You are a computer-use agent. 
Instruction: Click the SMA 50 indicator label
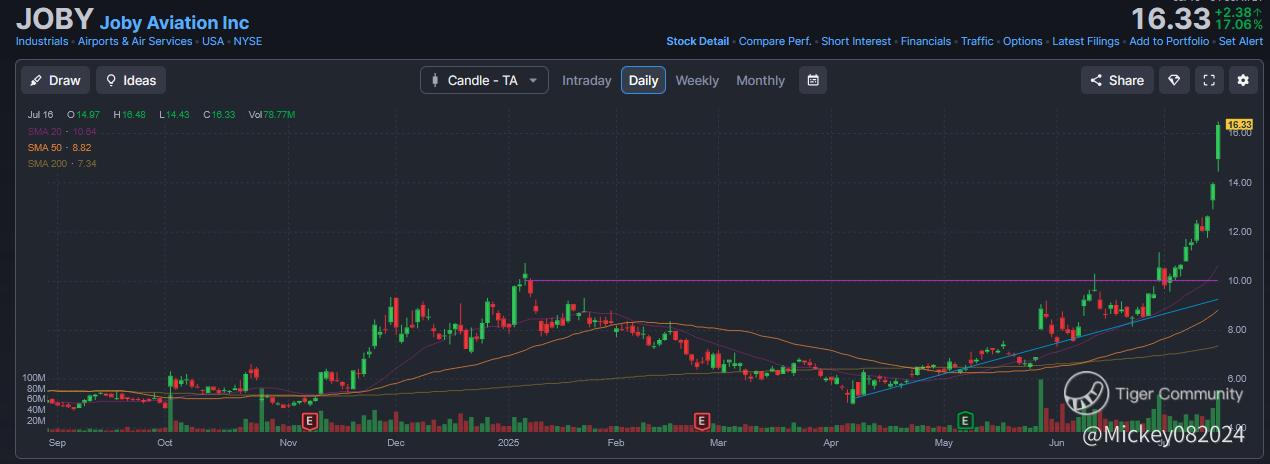point(60,147)
